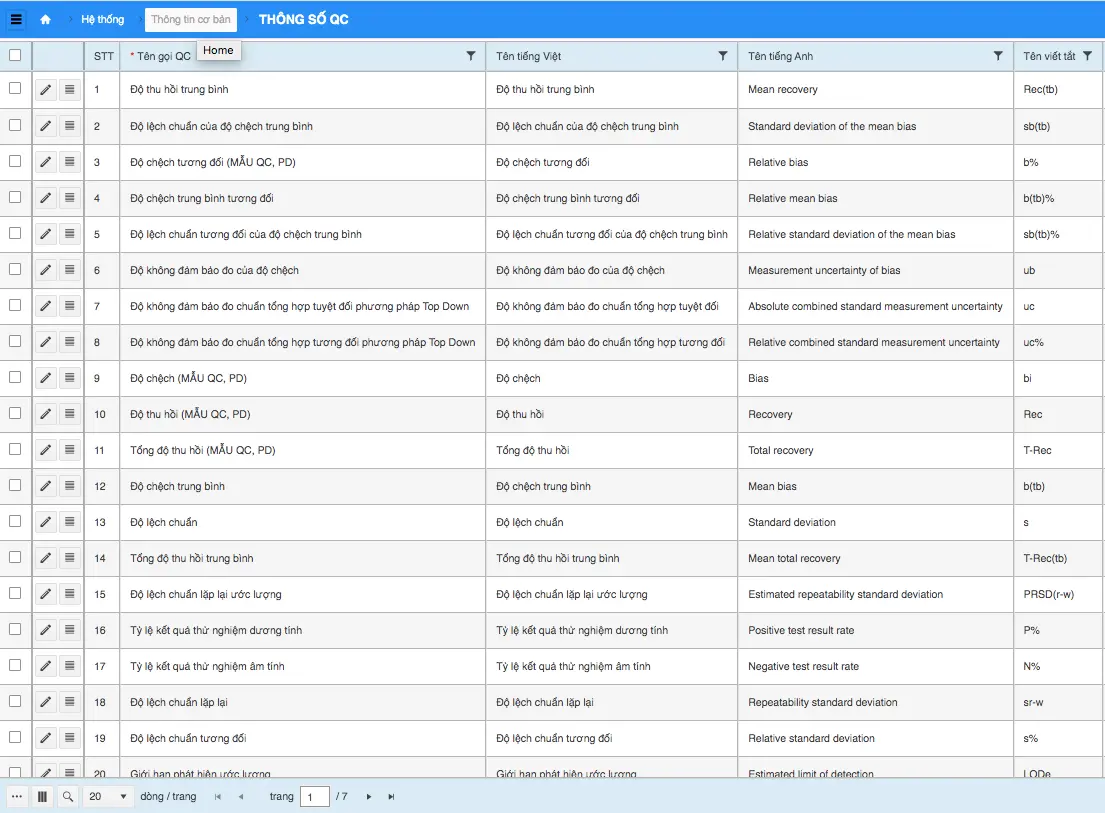Open list icon for row 18
Viewport: 1105px width, 813px height.
click(70, 702)
